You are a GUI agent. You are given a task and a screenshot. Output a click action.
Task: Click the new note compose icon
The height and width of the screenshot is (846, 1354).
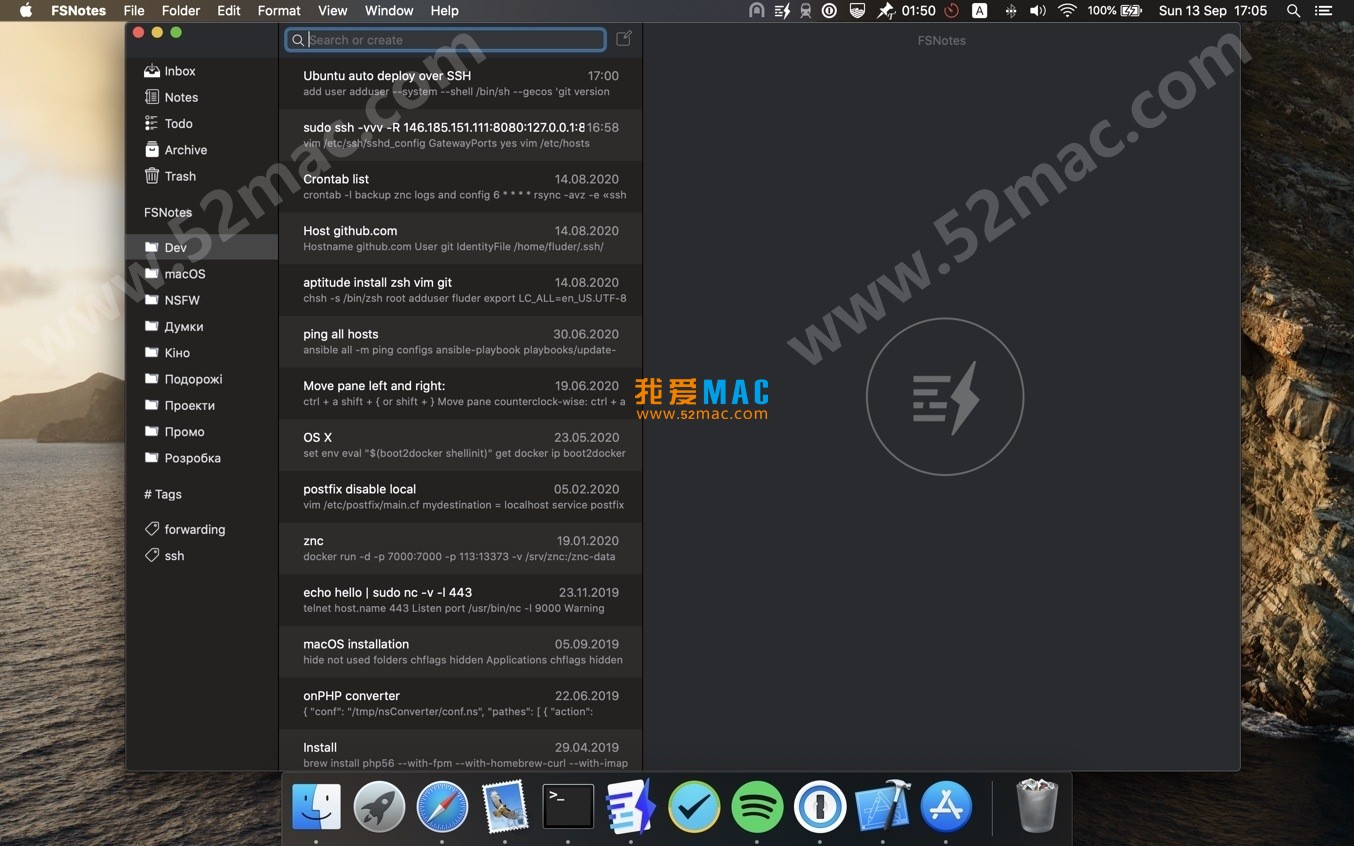point(624,39)
